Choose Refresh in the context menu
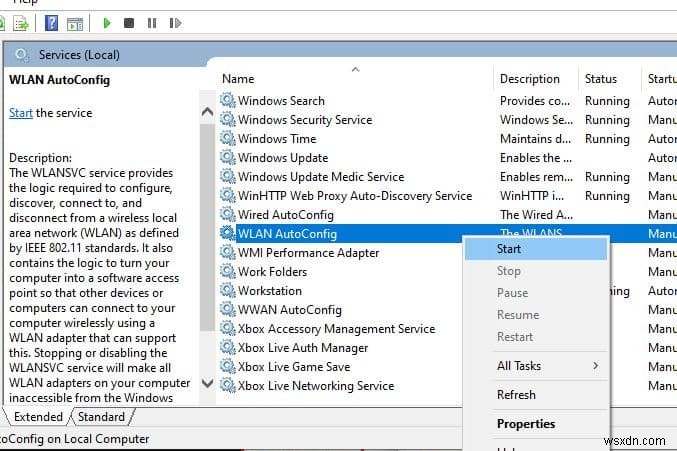Viewport: 677px width, 451px height. point(536,395)
